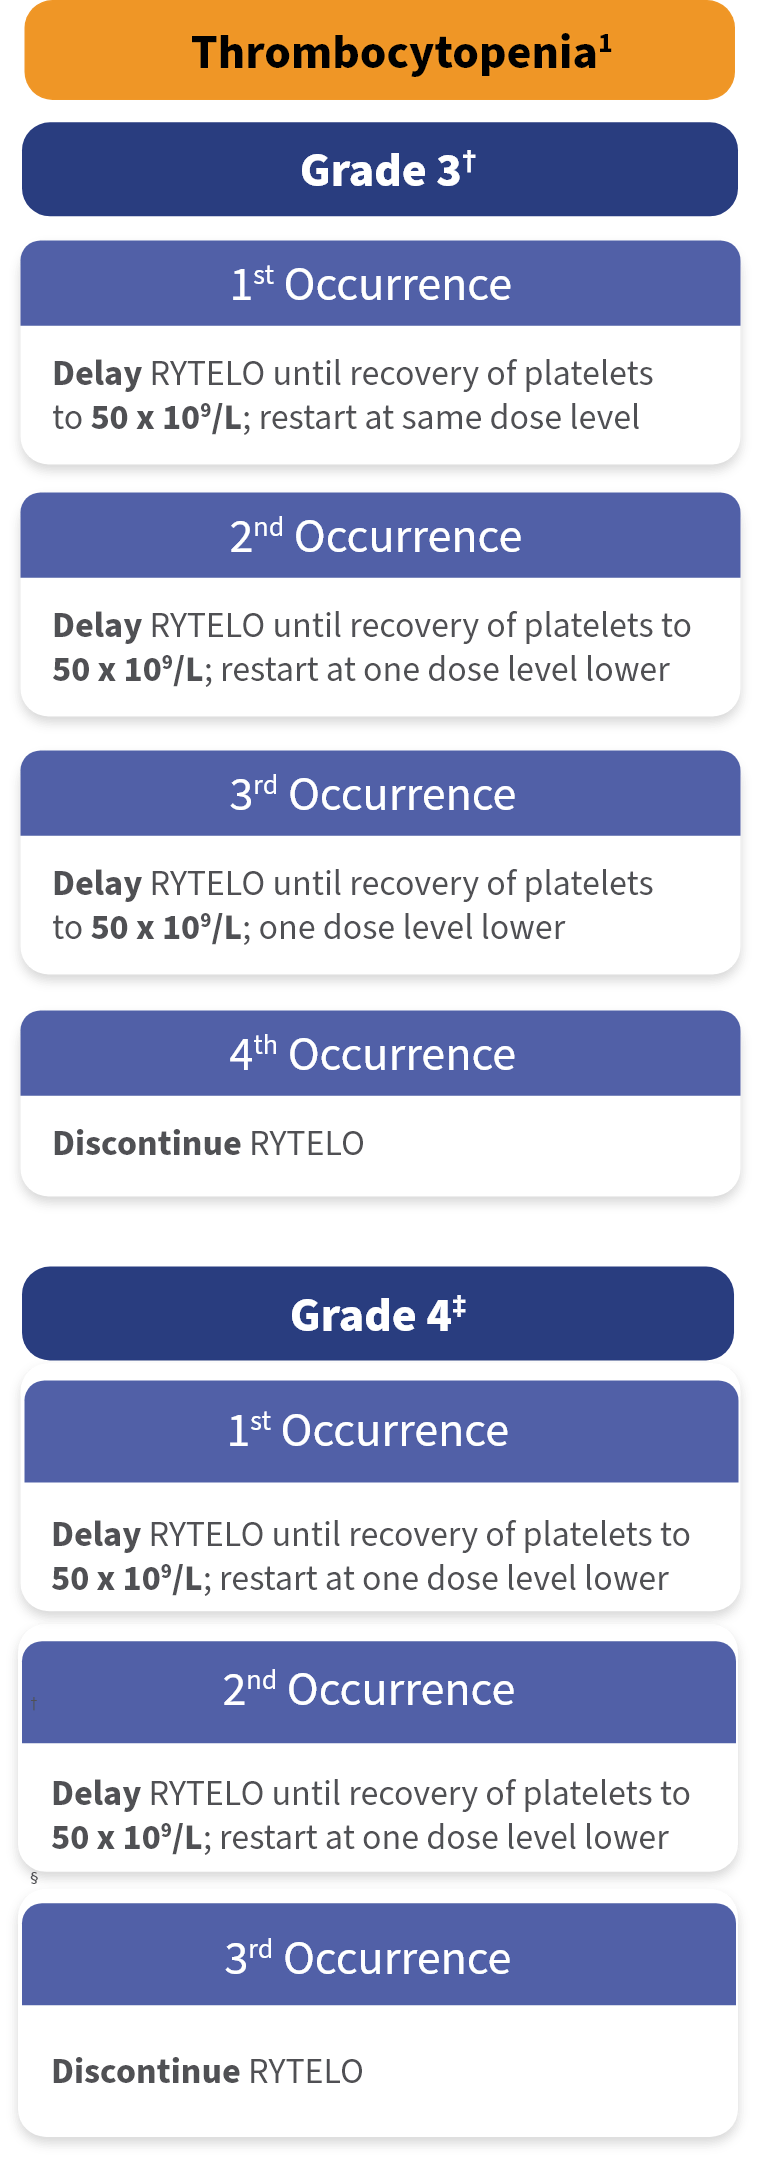The width and height of the screenshot is (759, 2161).
Task: Click 'Discontinue RYTELO' under Grade 4 3rd Occurrence
Action: [207, 2071]
